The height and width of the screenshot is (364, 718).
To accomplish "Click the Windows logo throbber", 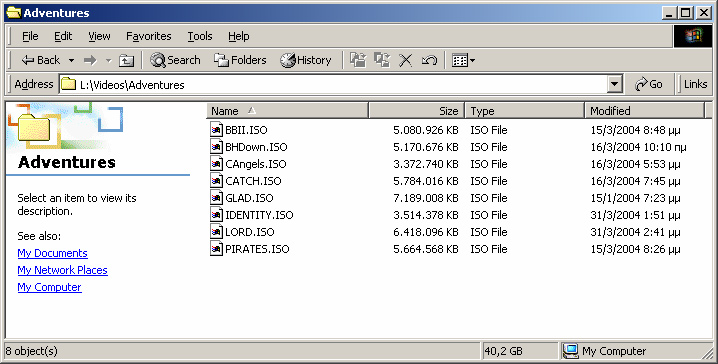I will pos(693,36).
